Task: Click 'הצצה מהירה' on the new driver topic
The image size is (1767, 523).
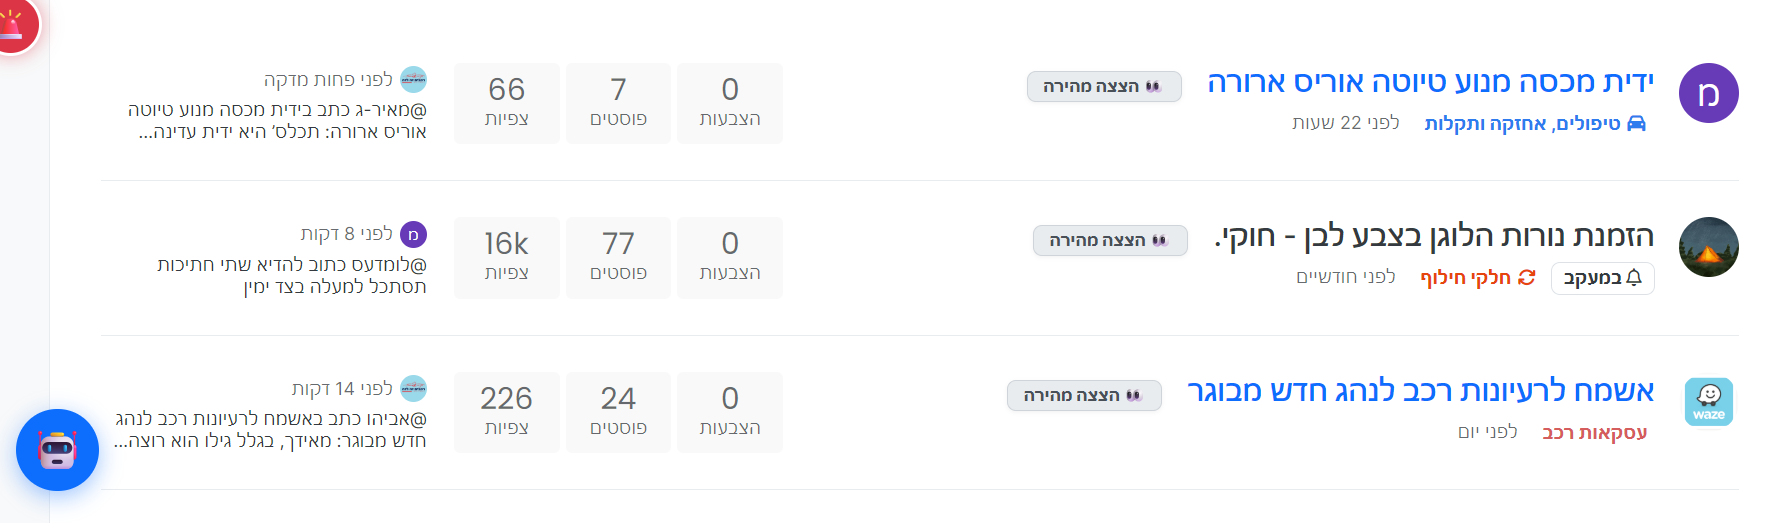Action: [x=1083, y=396]
